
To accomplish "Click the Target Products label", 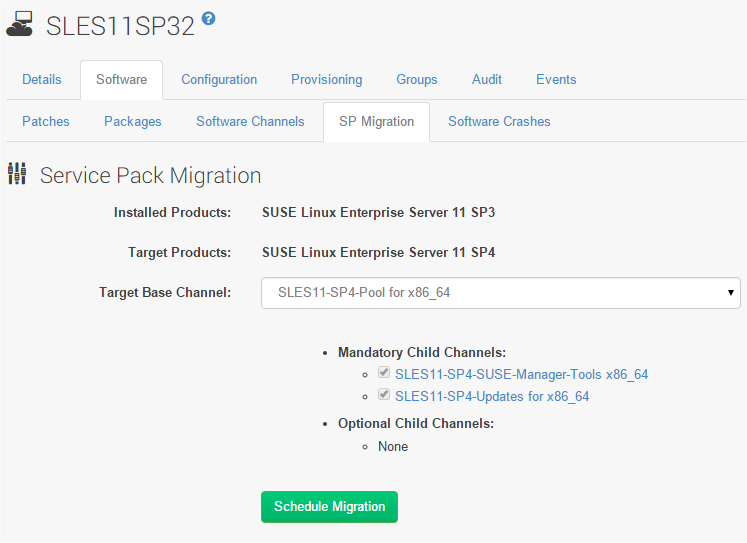I will coord(180,252).
